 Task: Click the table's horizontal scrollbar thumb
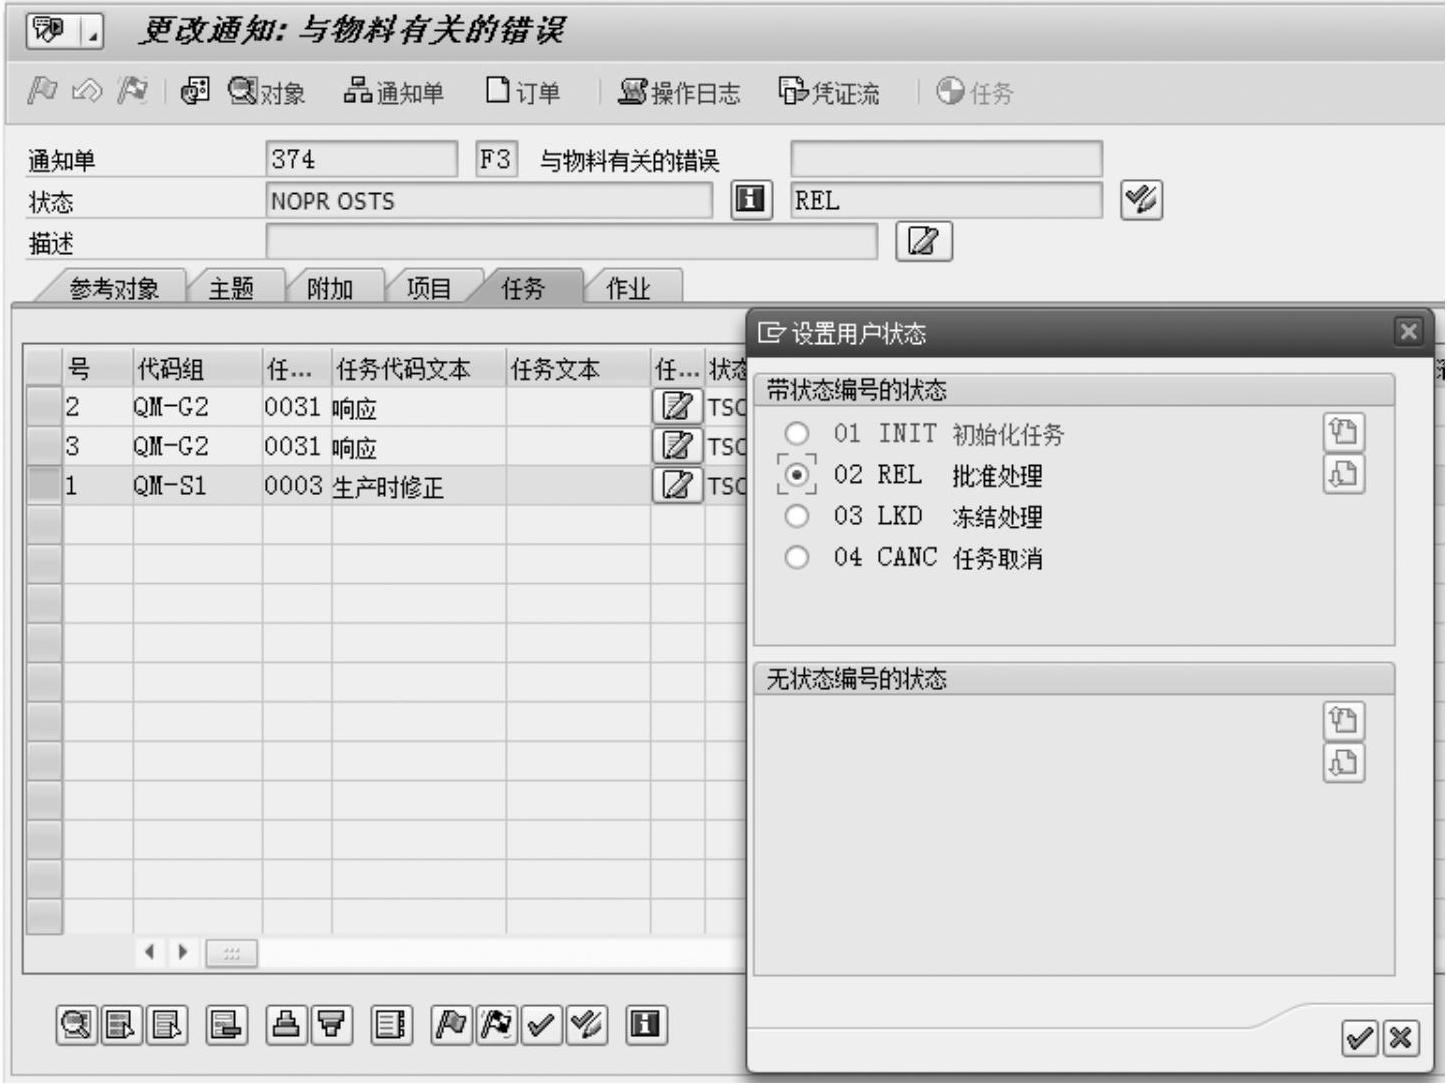(x=231, y=953)
